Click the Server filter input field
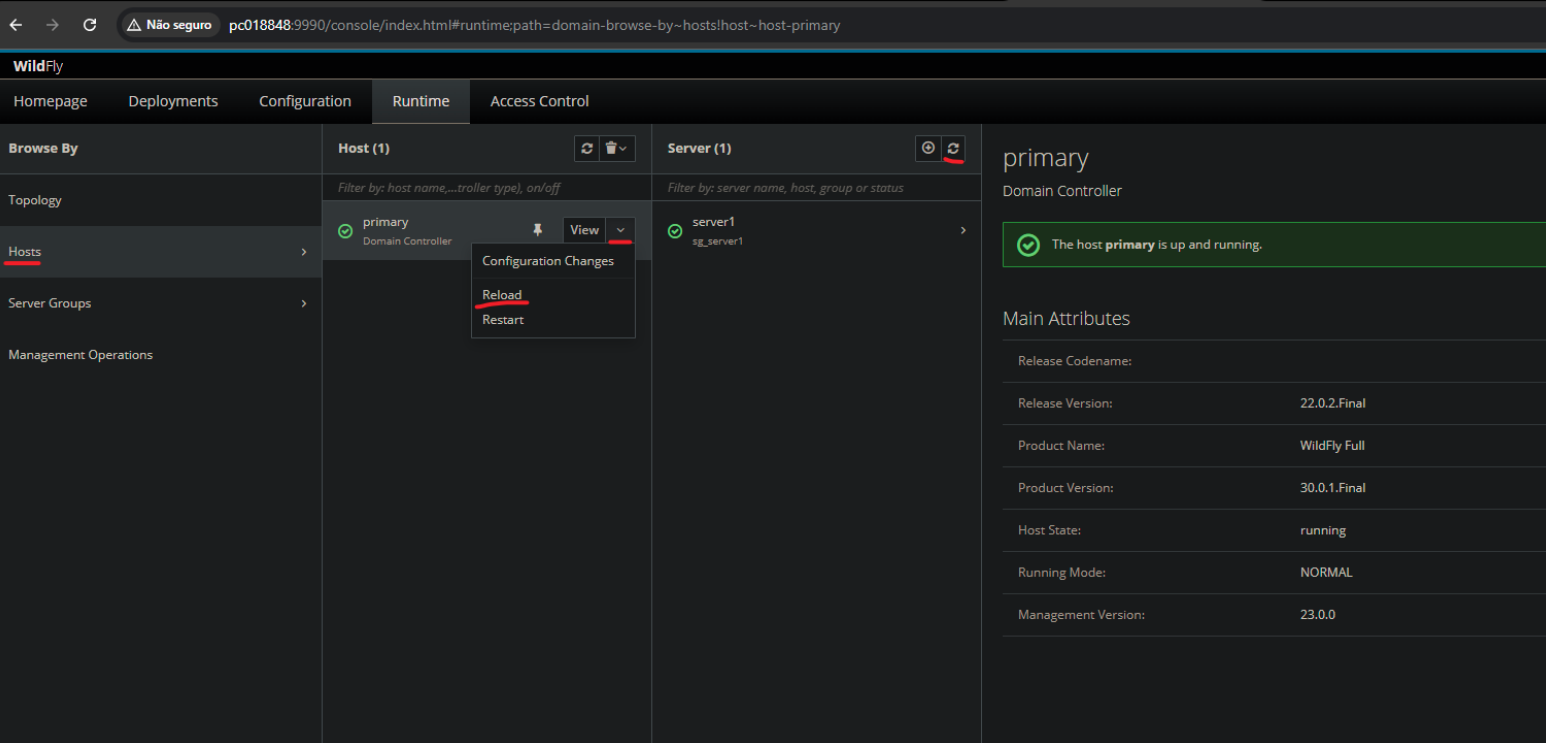Image resolution: width=1546 pixels, height=743 pixels. click(x=816, y=188)
